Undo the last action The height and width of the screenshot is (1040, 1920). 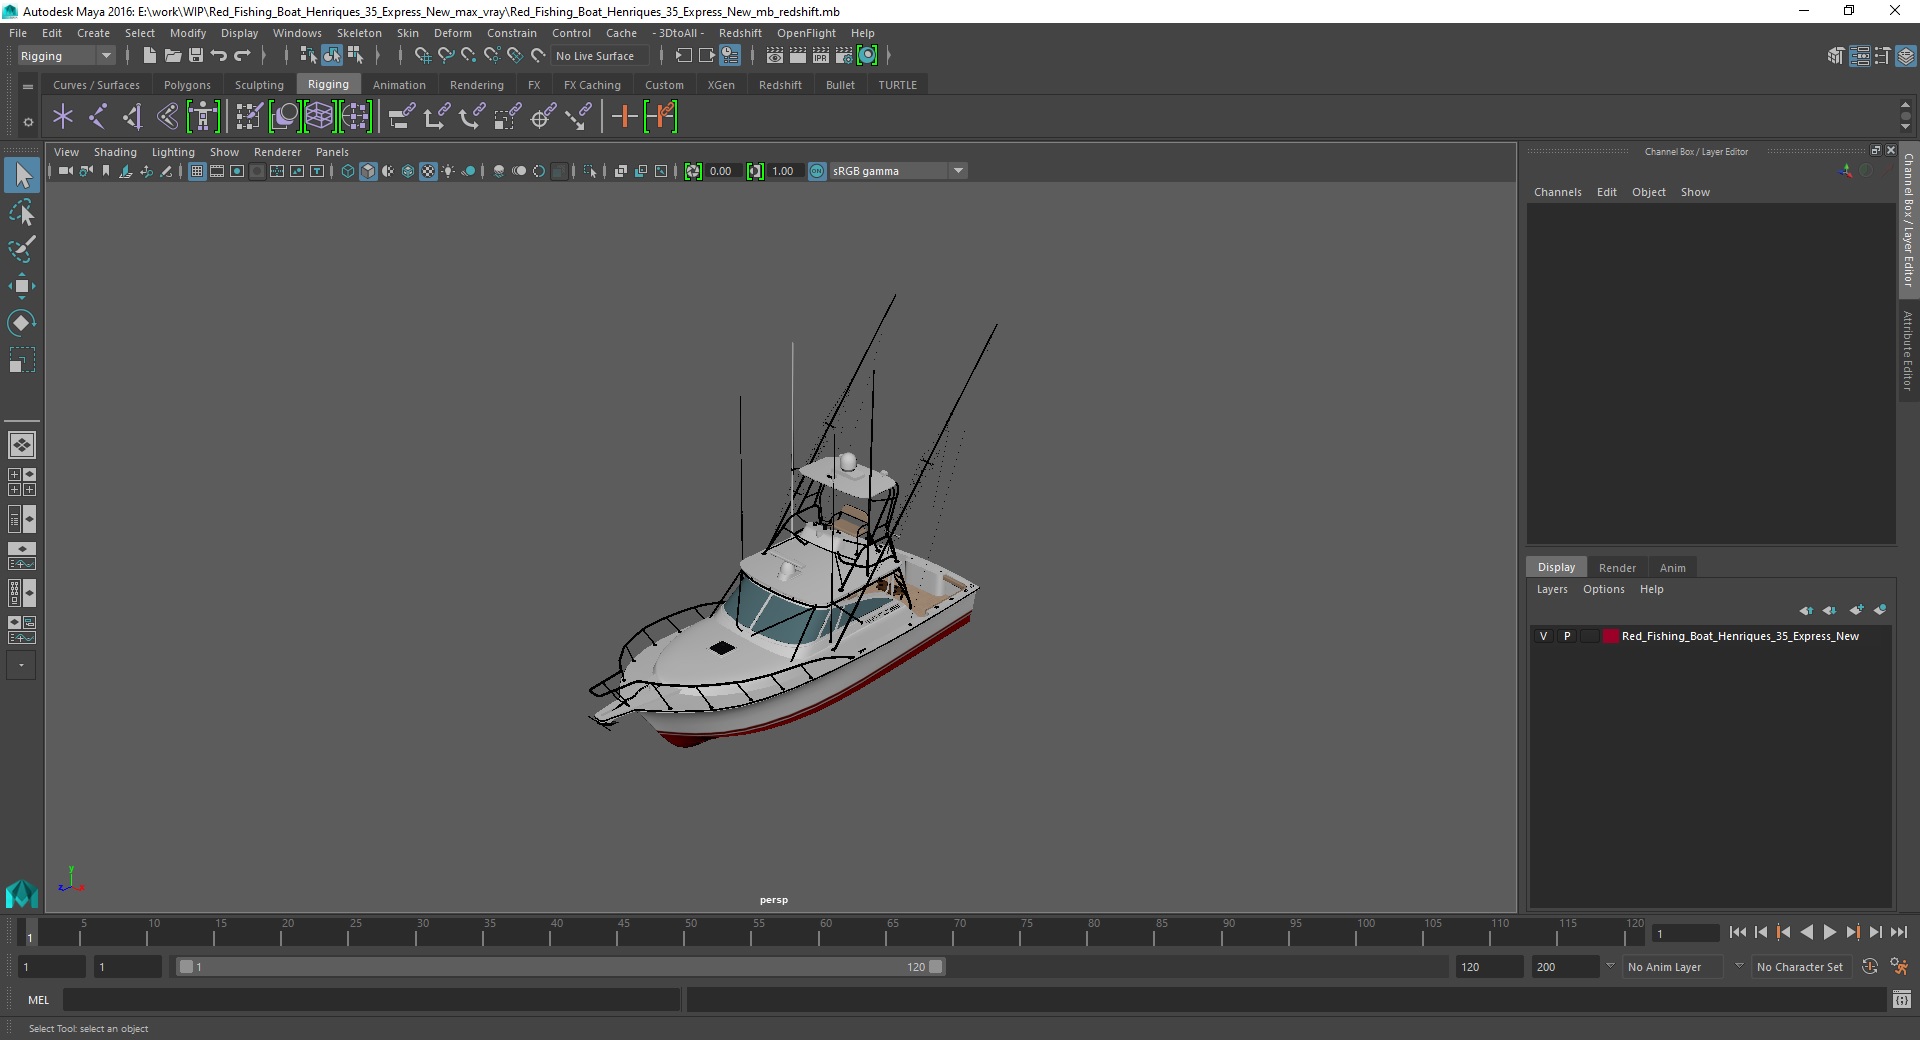click(219, 56)
